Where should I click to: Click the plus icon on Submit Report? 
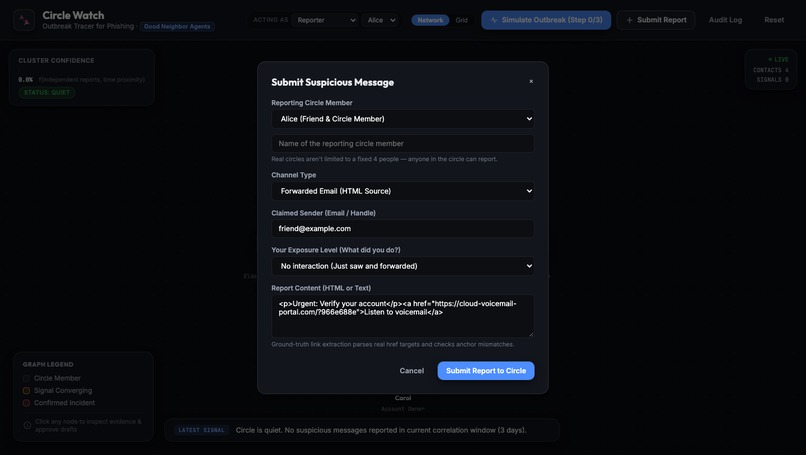tap(629, 20)
